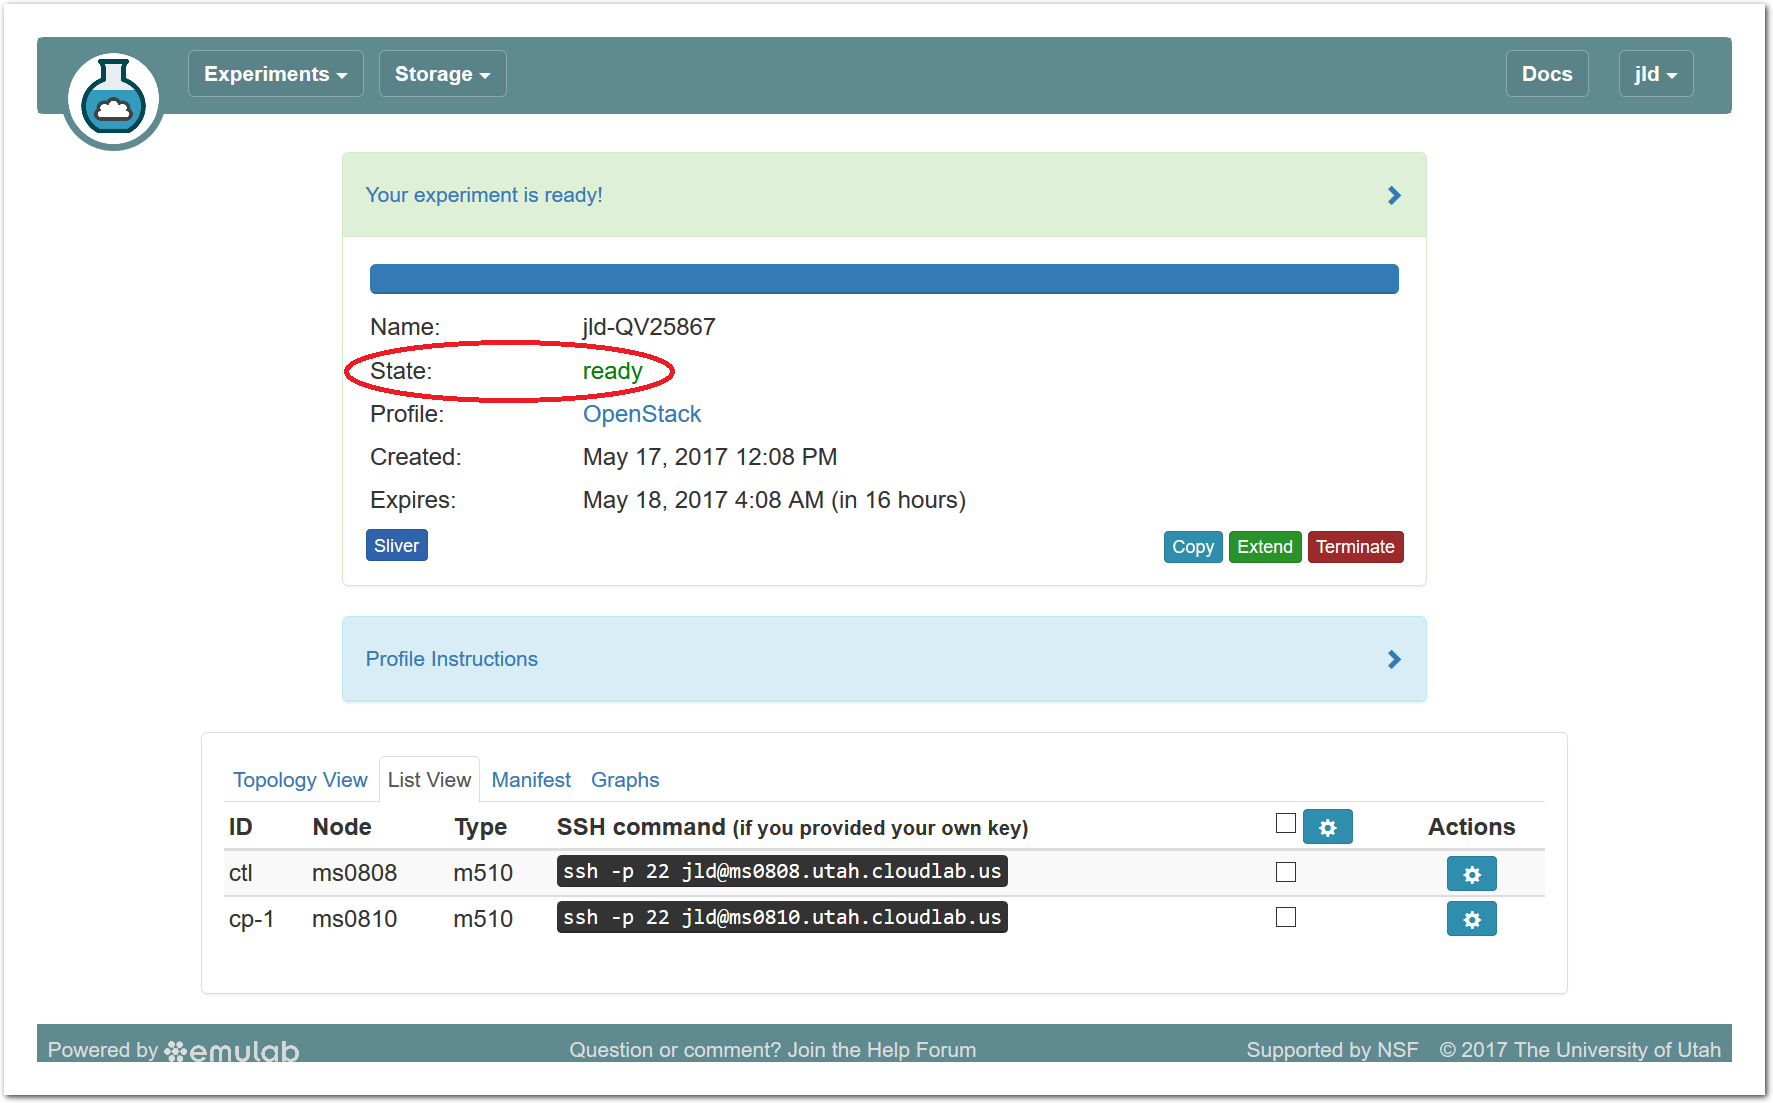Viewport: 1773px width, 1103px height.
Task: Tick the checkbox for cp-1 node
Action: click(x=1286, y=917)
